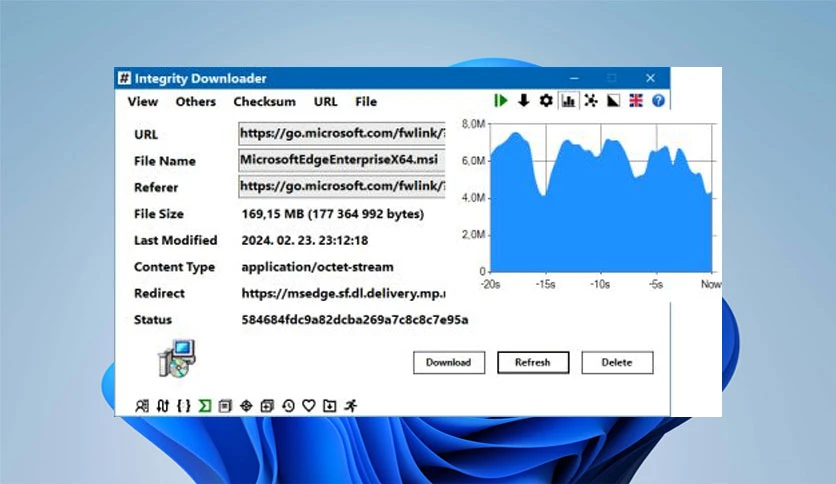
Task: Click the user profile icon in bottom bar
Action: (x=142, y=406)
